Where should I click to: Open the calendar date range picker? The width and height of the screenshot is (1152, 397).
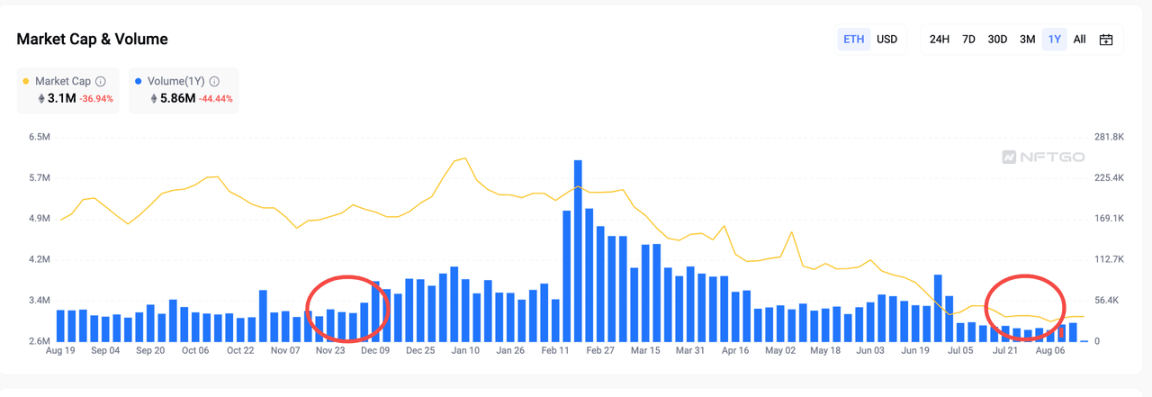click(x=1106, y=40)
